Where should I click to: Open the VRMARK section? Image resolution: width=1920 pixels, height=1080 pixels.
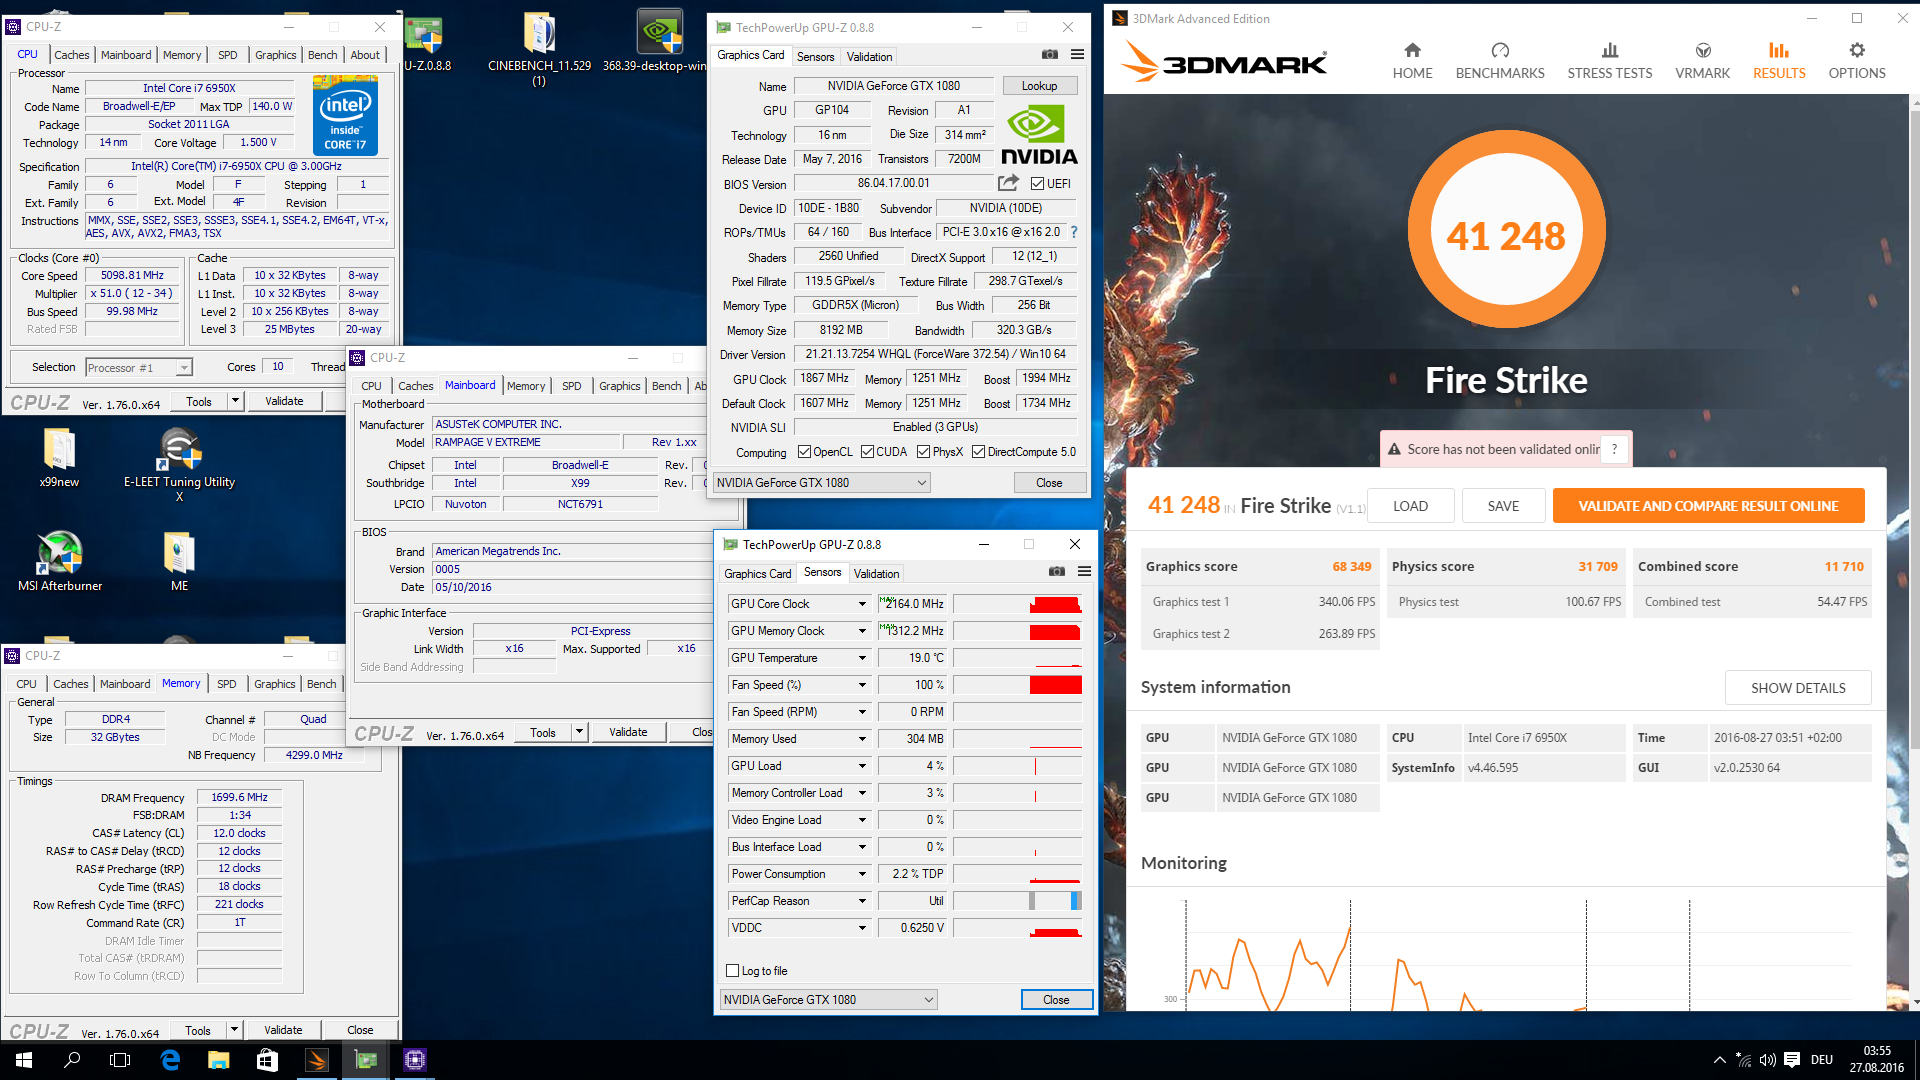pos(1703,61)
